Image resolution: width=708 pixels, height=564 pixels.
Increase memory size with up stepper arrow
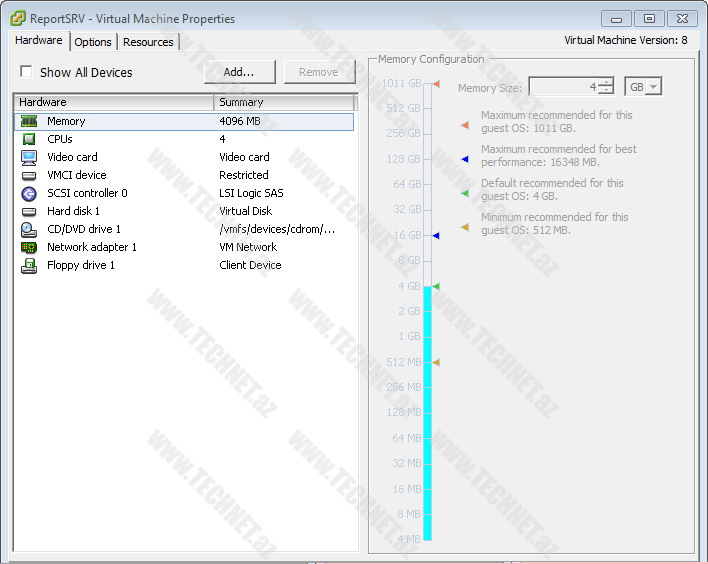[605, 82]
